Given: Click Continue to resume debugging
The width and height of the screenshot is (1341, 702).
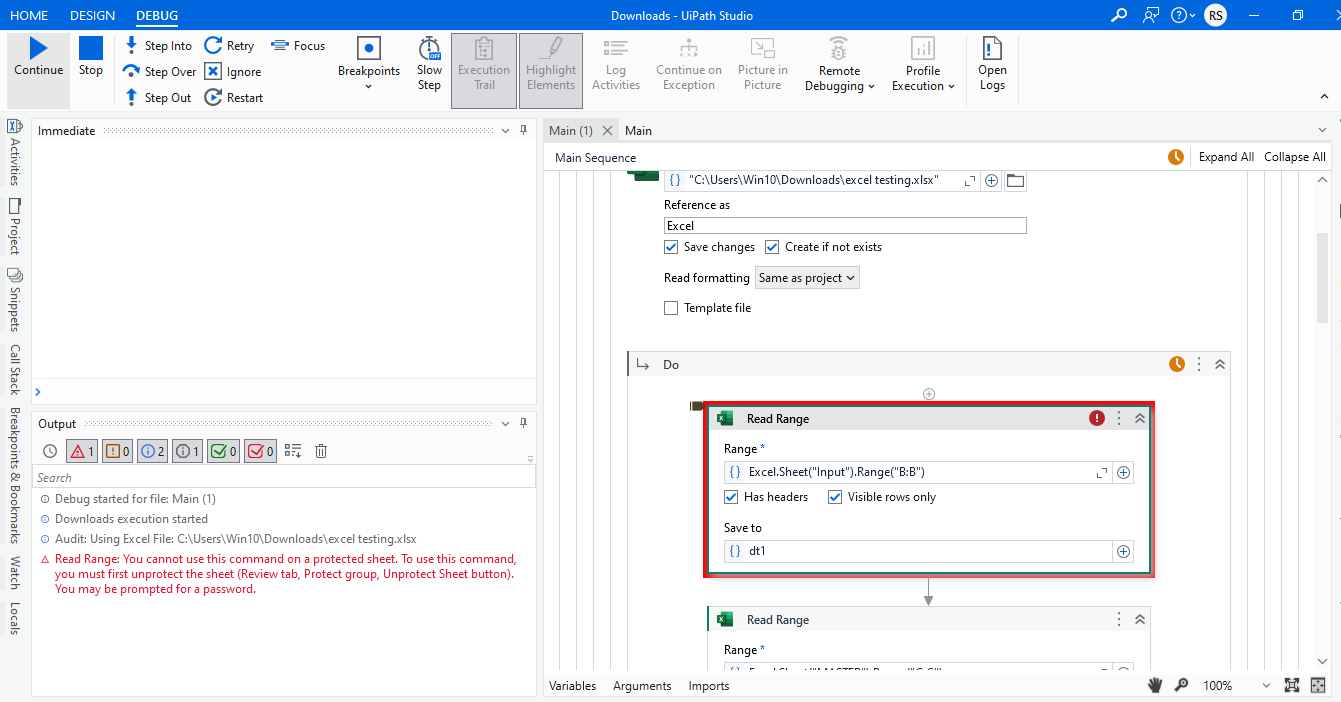Looking at the screenshot, I should click(38, 58).
